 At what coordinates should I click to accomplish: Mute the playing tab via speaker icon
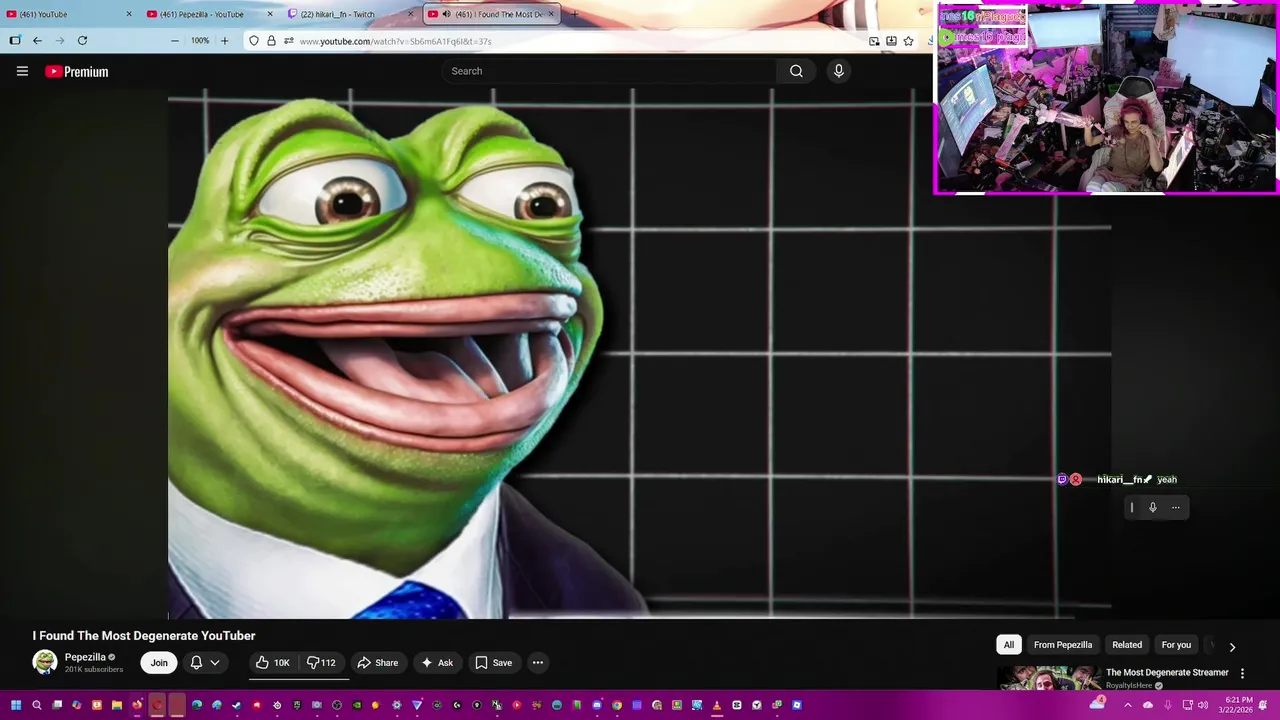pyautogui.click(x=446, y=14)
